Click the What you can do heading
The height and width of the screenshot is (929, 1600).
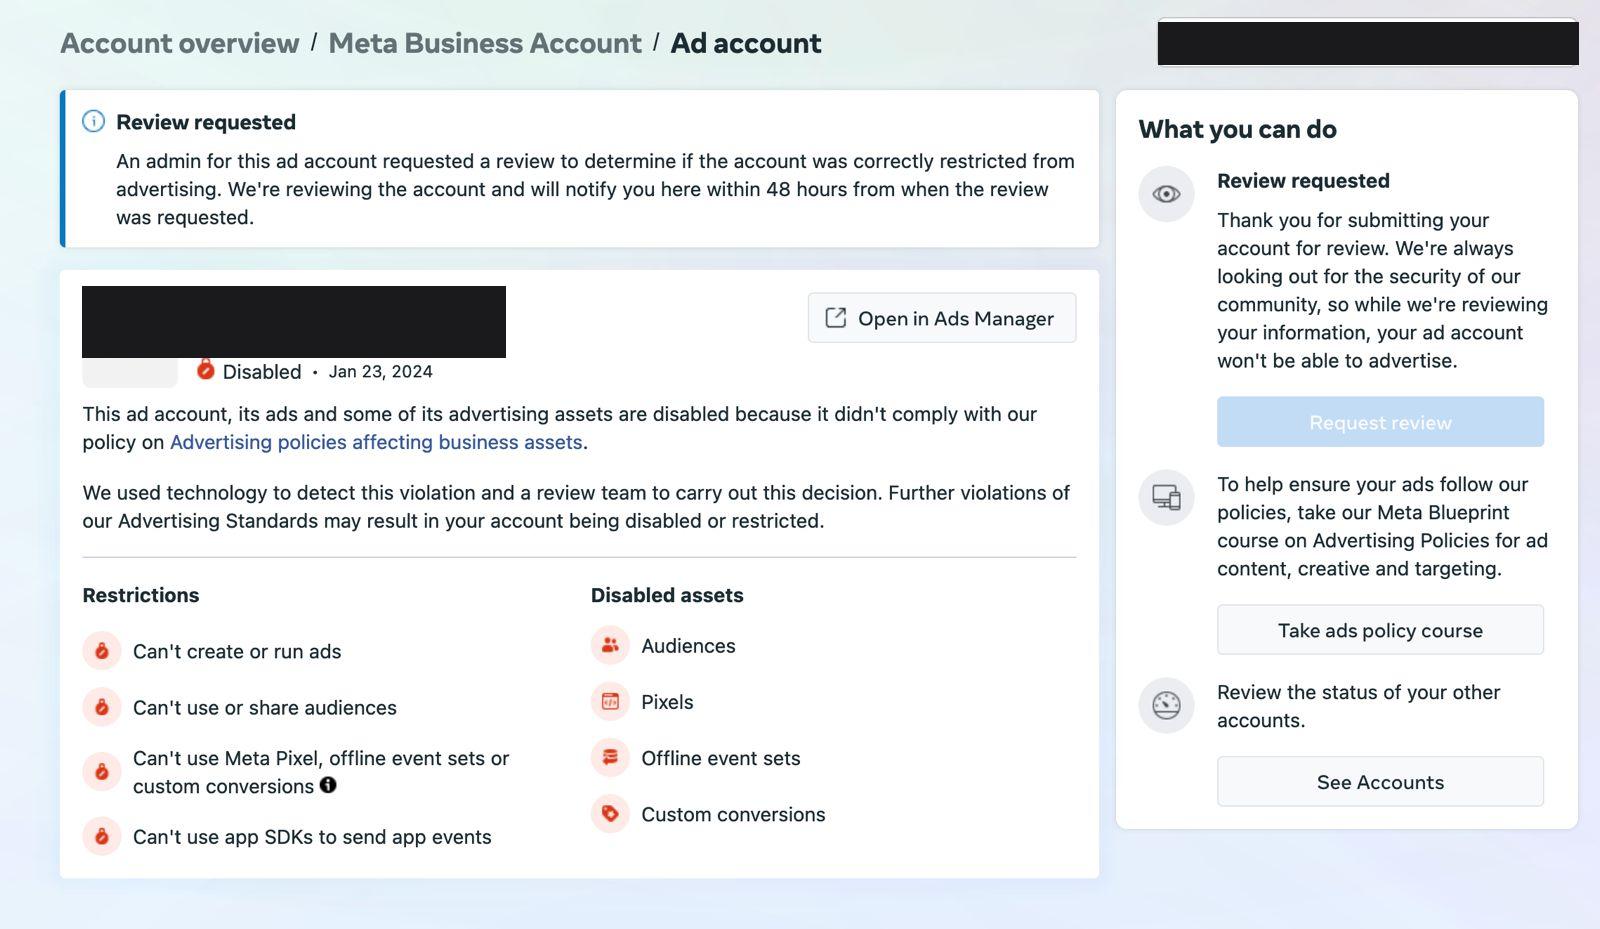(x=1238, y=129)
